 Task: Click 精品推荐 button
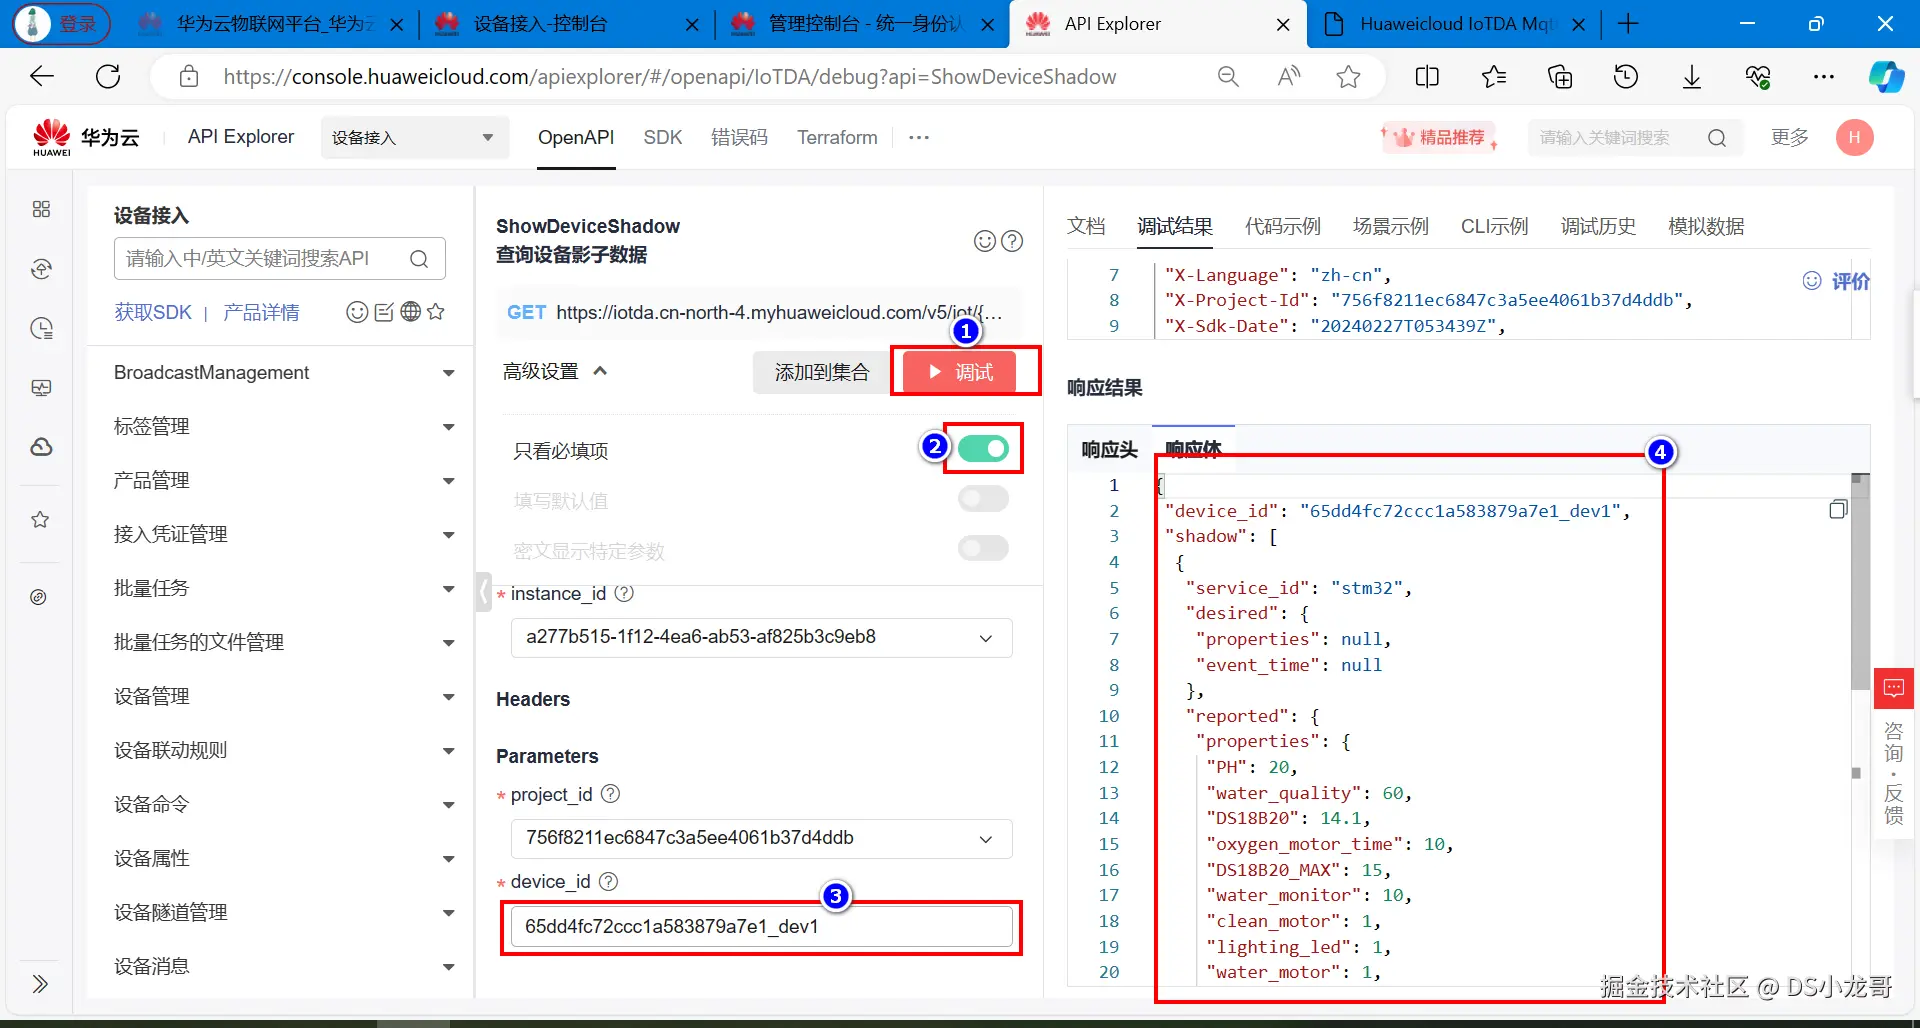pos(1439,138)
